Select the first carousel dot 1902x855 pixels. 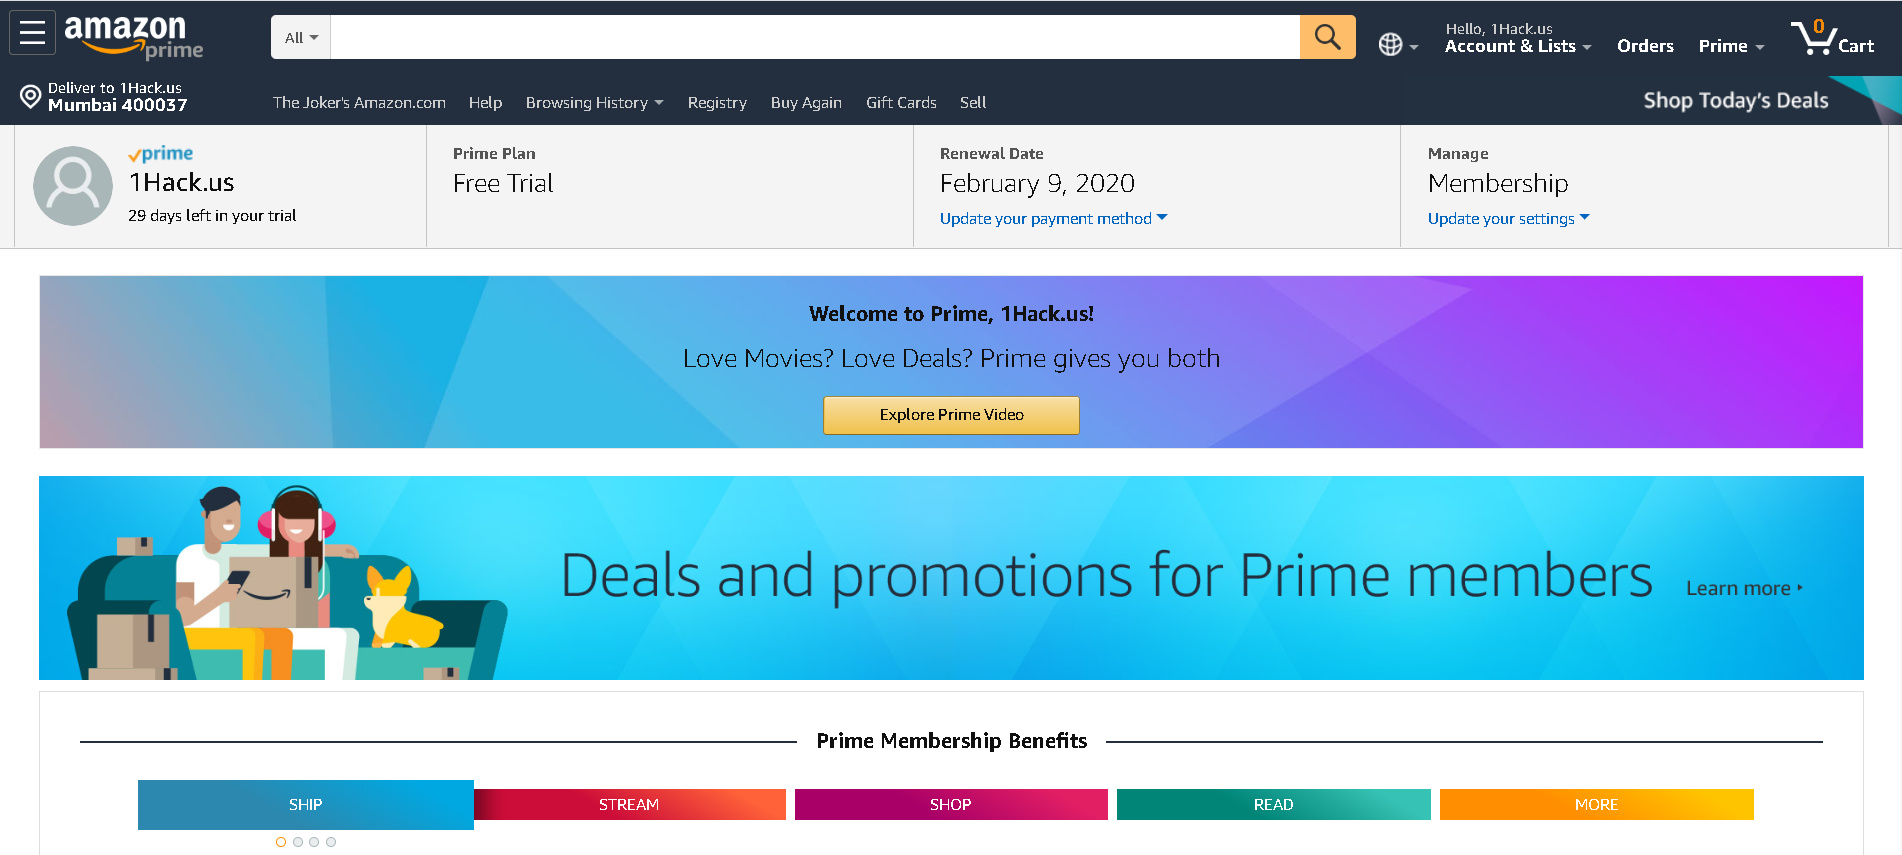[x=281, y=842]
